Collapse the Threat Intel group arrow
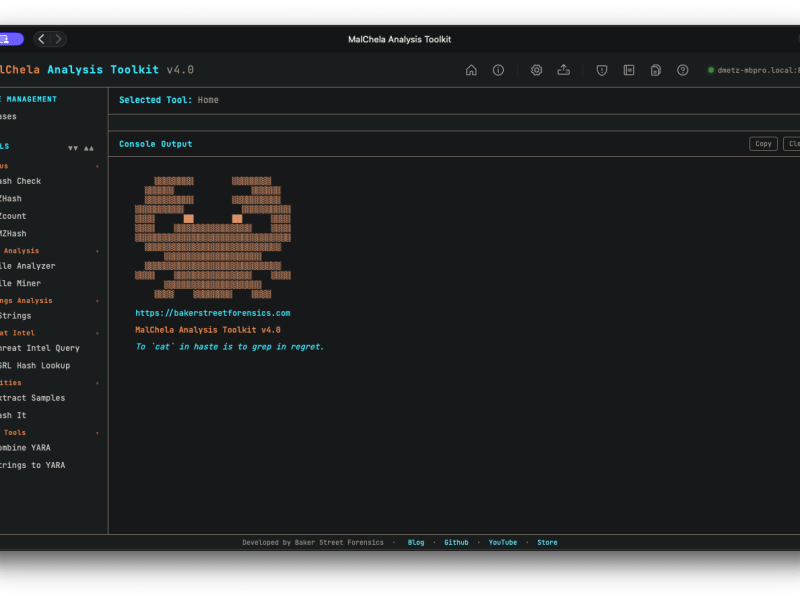 click(x=97, y=333)
